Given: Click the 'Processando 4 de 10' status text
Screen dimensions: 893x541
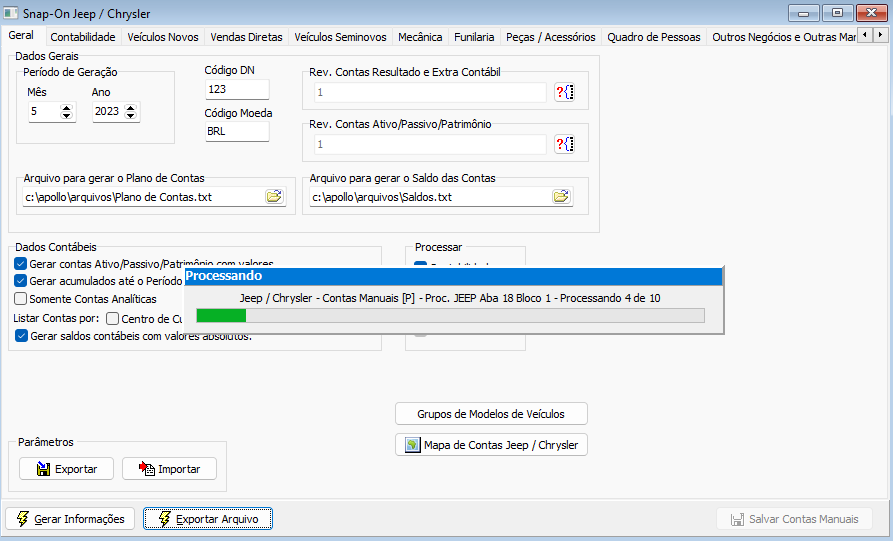Looking at the screenshot, I should pyautogui.click(x=610, y=298).
